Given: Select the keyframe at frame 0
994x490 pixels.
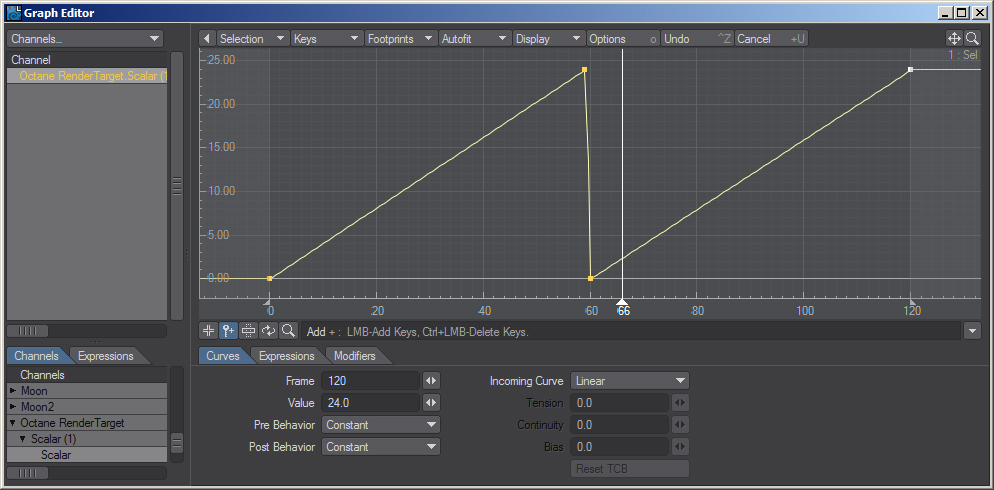Looking at the screenshot, I should (269, 278).
